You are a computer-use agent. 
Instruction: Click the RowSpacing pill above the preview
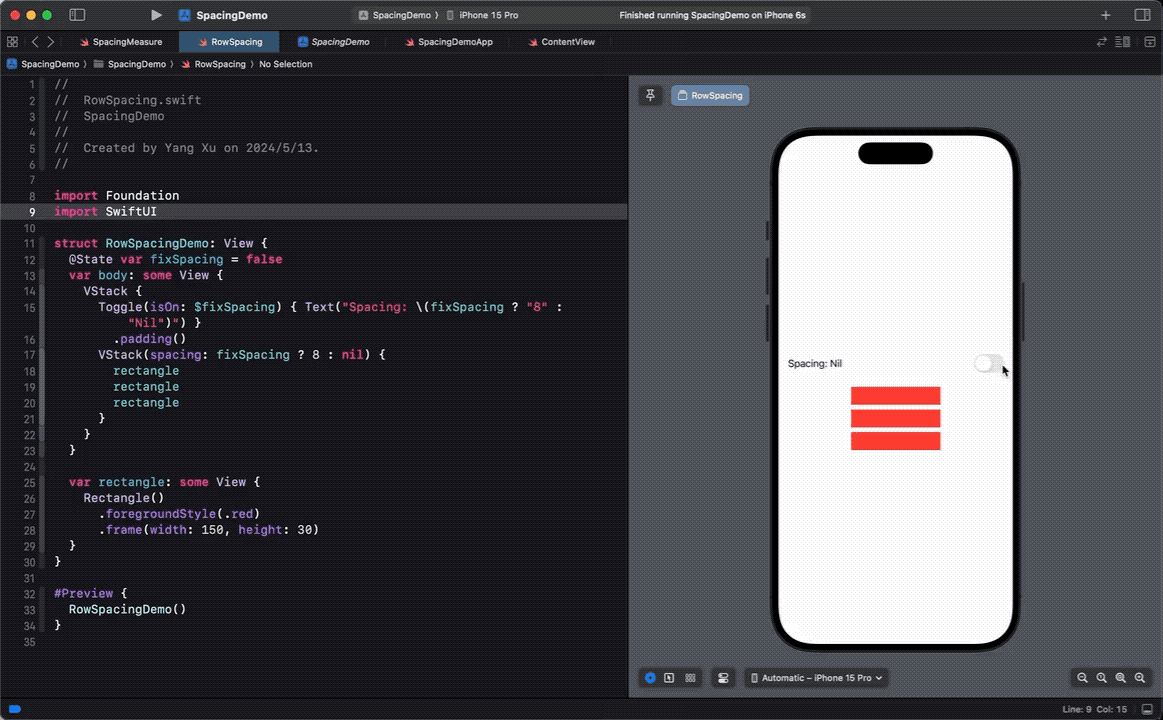point(710,95)
